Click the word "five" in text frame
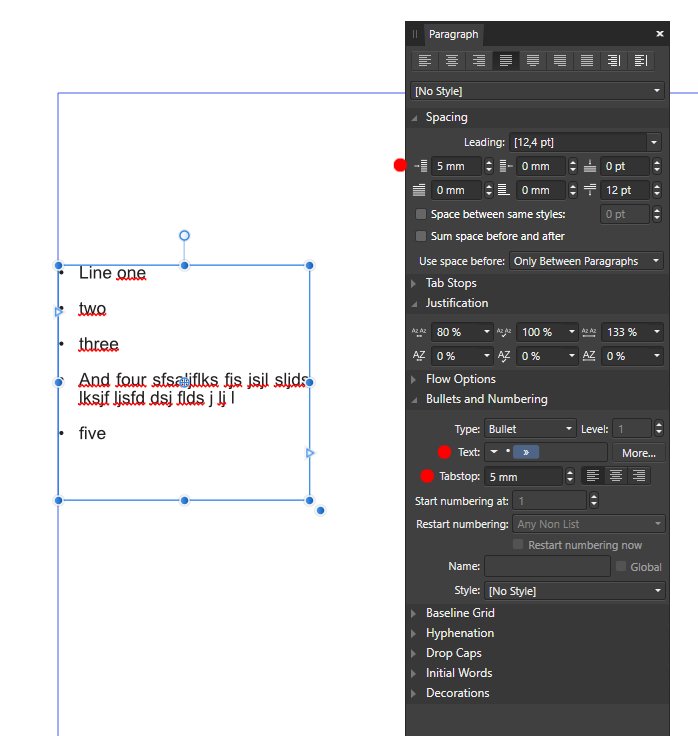The width and height of the screenshot is (698, 736). (x=92, y=433)
